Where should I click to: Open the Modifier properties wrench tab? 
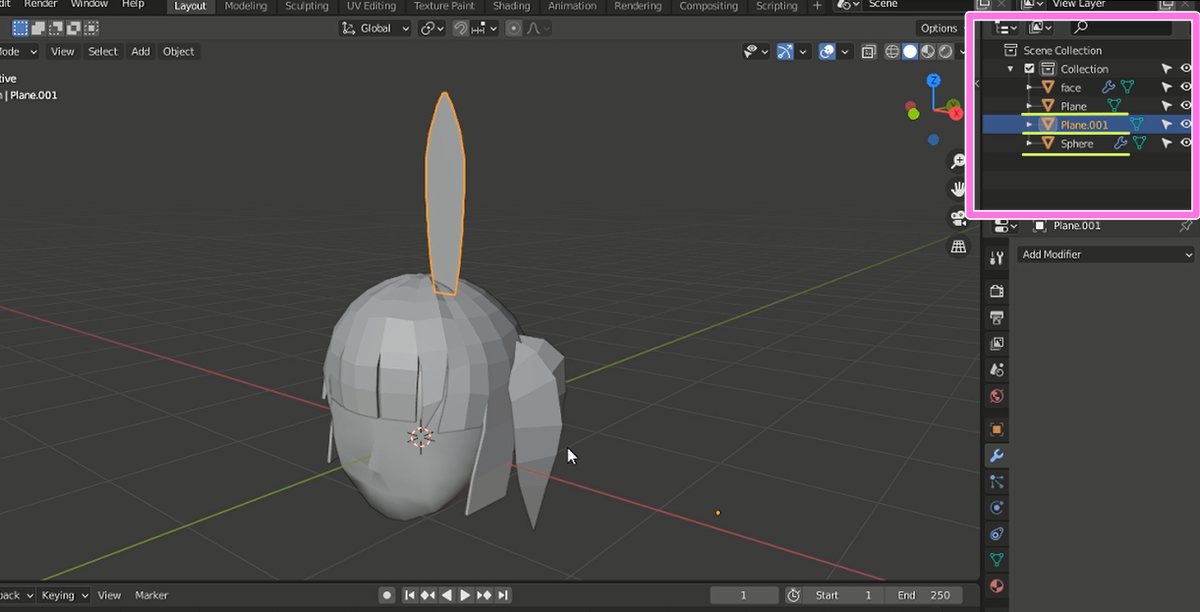point(996,455)
